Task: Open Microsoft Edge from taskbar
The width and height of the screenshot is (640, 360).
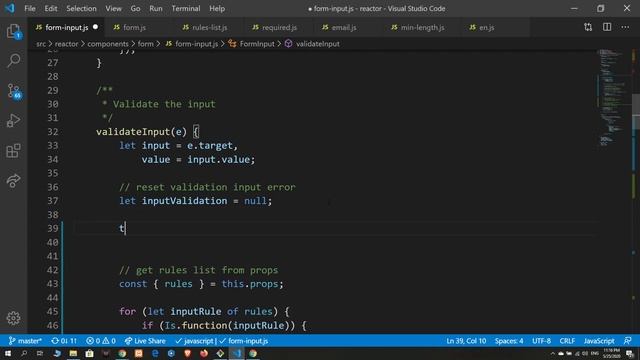Action: 155,353
